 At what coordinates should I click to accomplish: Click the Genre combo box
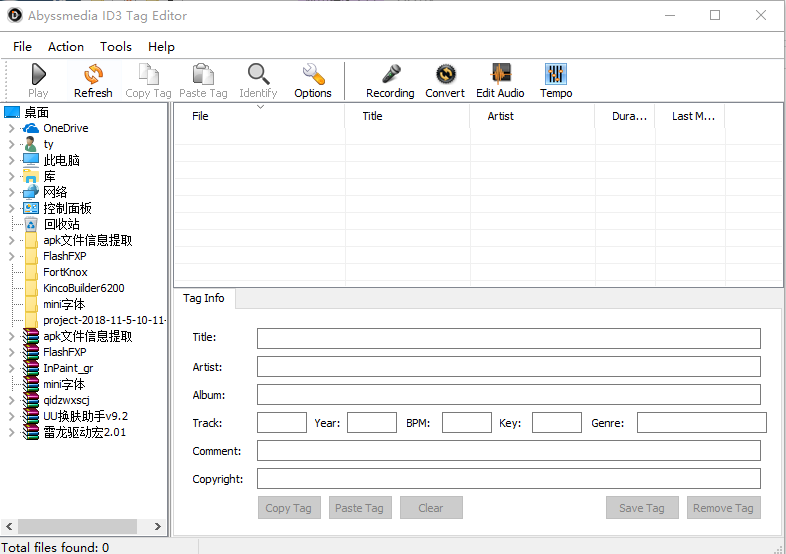point(701,423)
